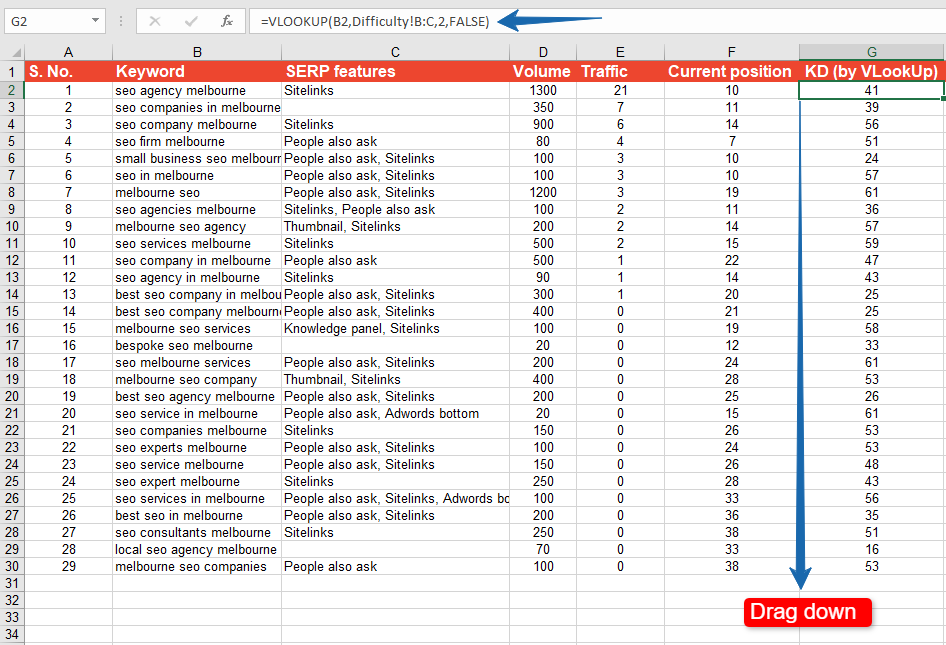Select cell 'seo agency in melbourne'
This screenshot has width=946, height=645.
(197, 278)
